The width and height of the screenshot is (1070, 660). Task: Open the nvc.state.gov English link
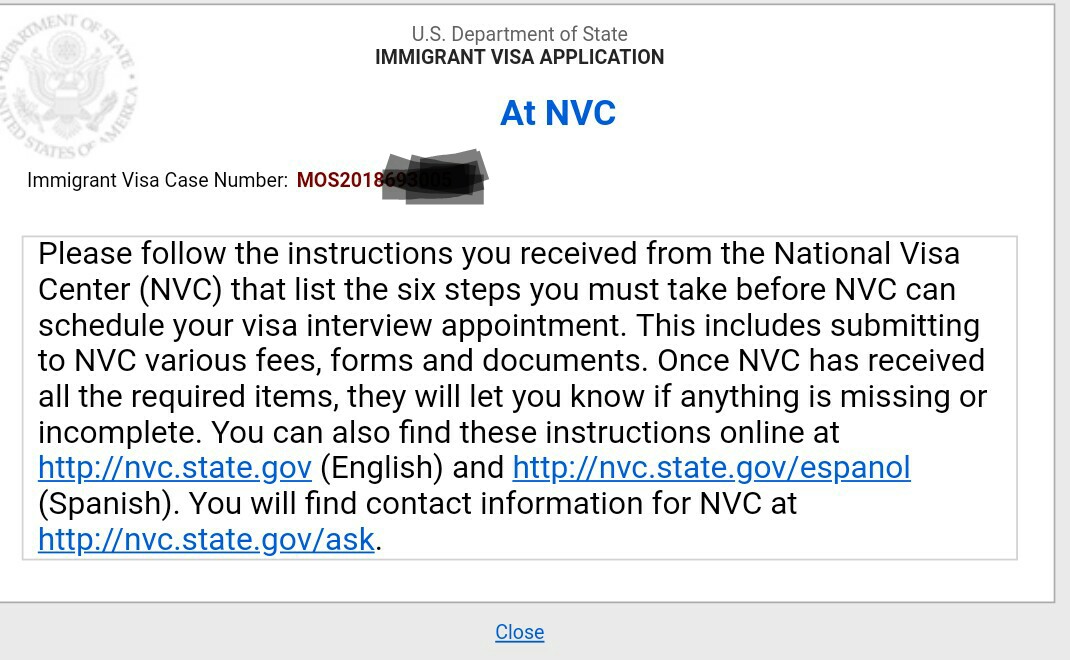175,468
